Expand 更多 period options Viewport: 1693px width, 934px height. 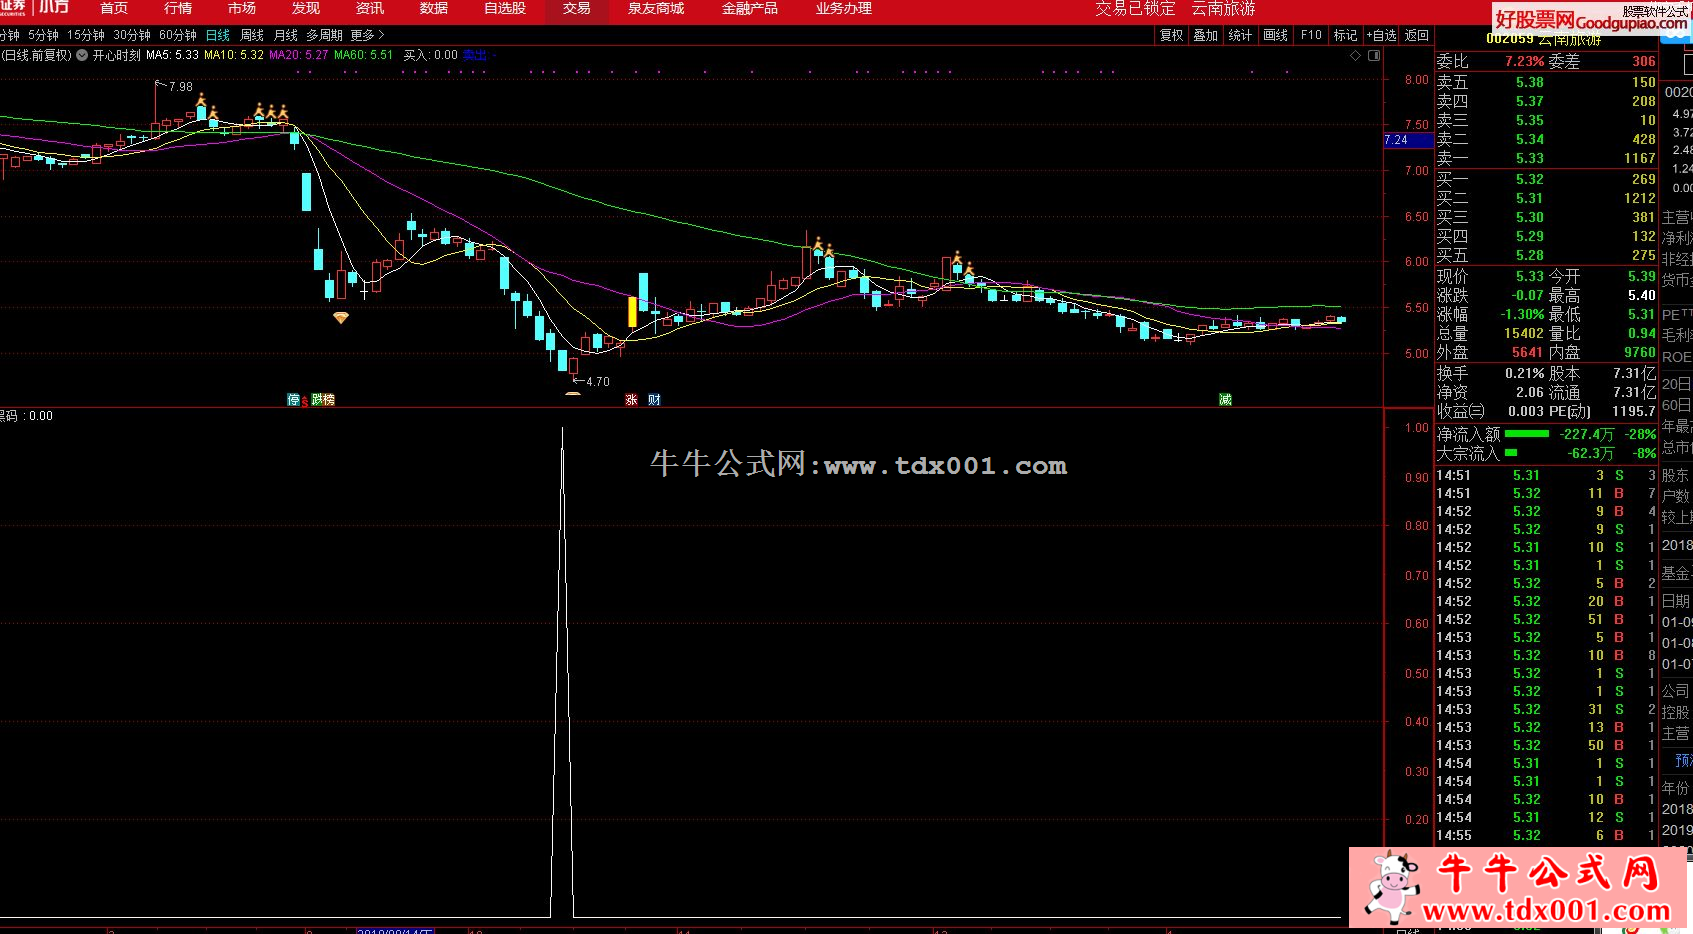pyautogui.click(x=366, y=35)
